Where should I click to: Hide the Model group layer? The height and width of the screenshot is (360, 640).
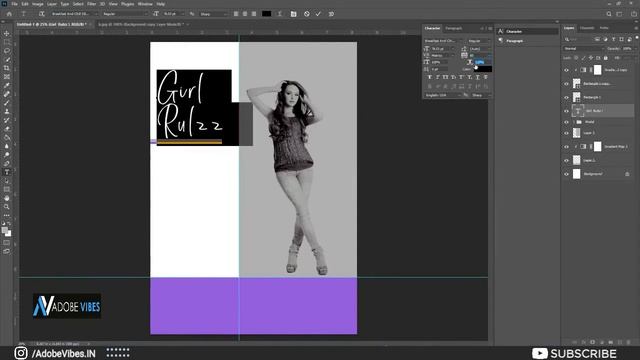[x=566, y=122]
